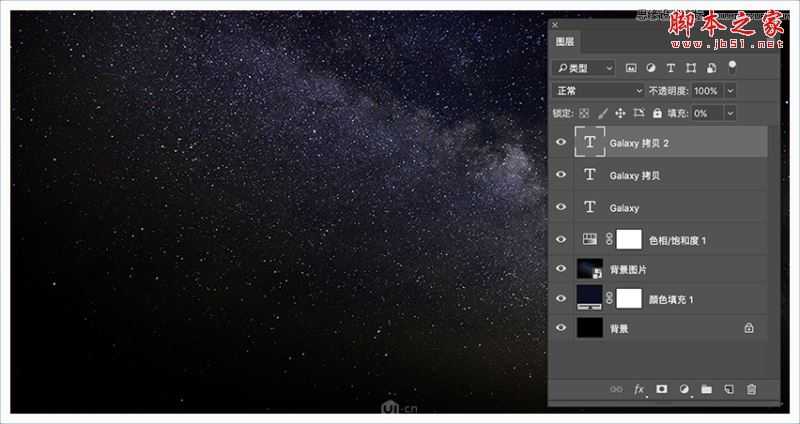800x424 pixels.
Task: Switch to the 图层 panel tab
Action: (565, 42)
